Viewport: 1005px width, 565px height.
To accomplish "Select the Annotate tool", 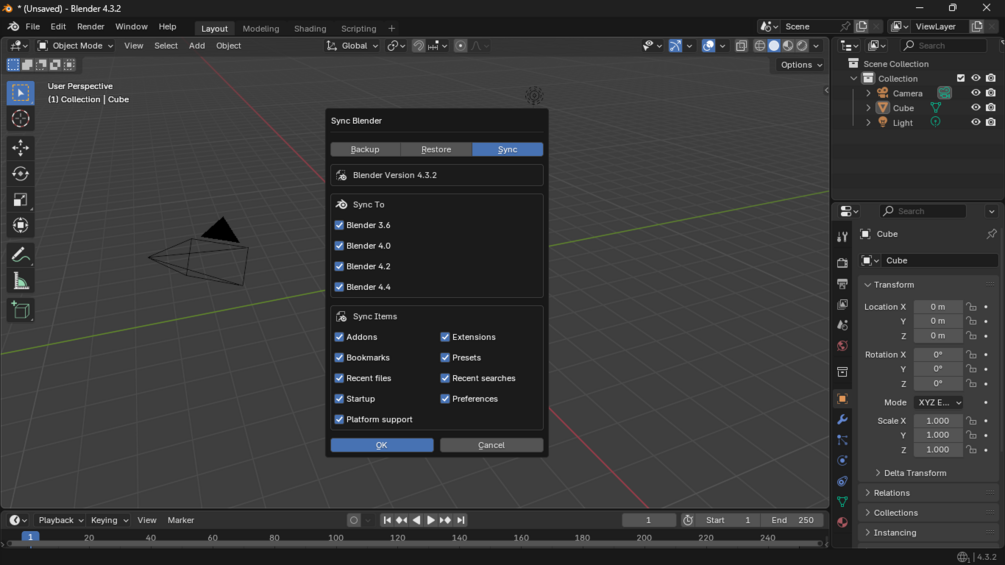I will pos(21,255).
